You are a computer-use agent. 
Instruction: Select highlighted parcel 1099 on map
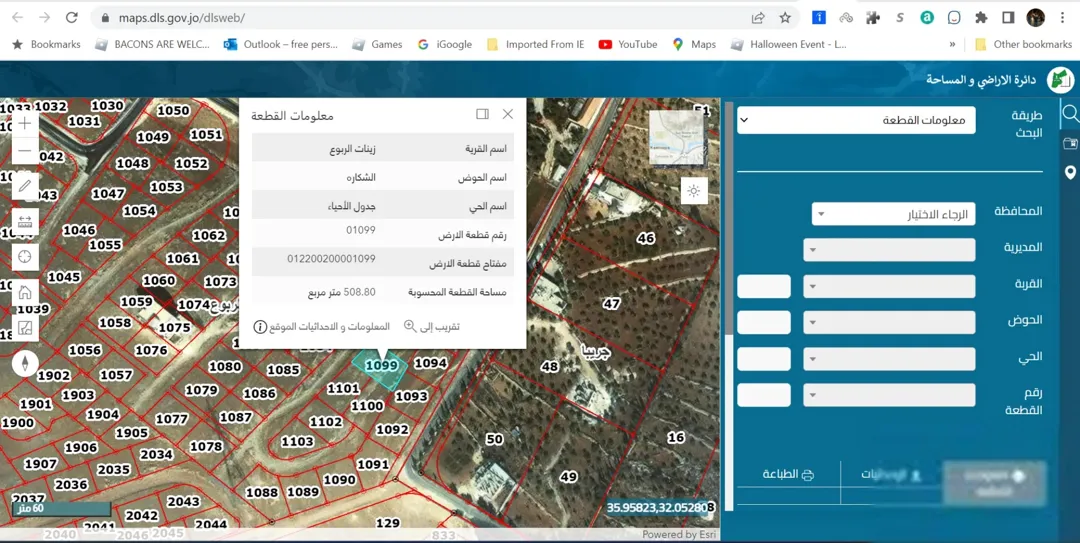(381, 367)
